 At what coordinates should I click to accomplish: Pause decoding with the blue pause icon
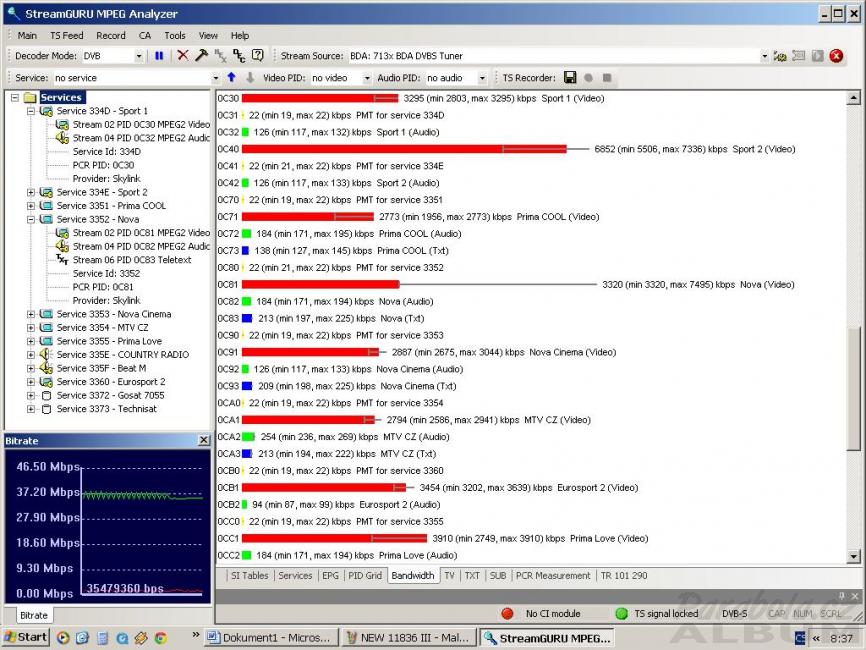[x=159, y=56]
